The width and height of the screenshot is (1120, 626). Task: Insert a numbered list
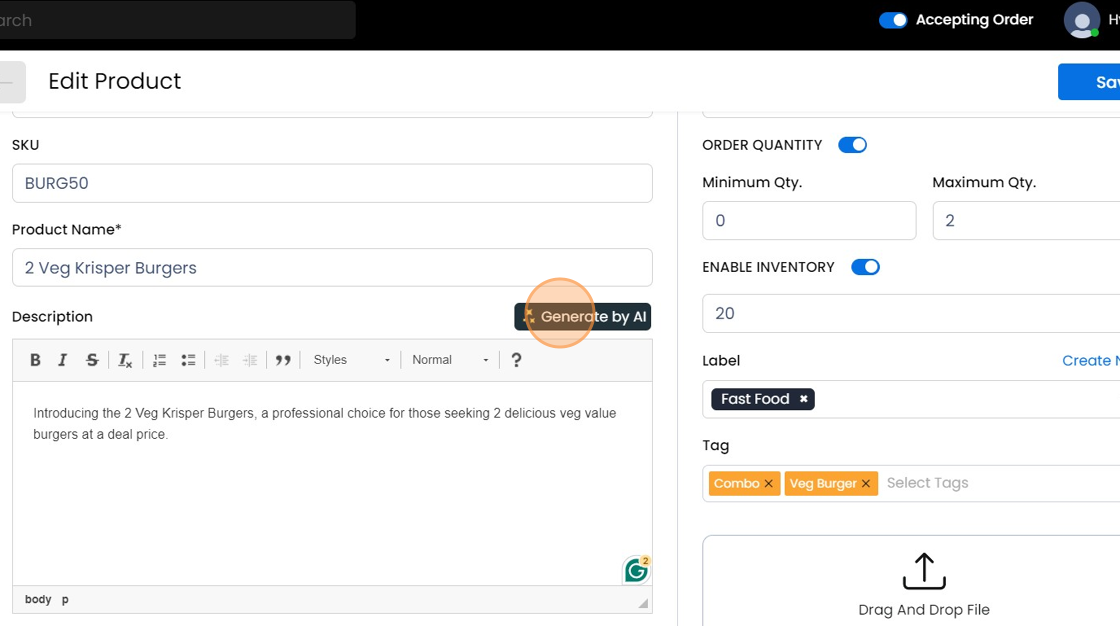(159, 359)
